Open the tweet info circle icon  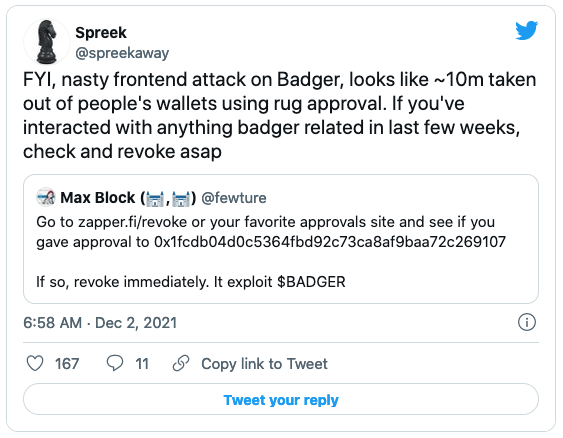point(527,322)
